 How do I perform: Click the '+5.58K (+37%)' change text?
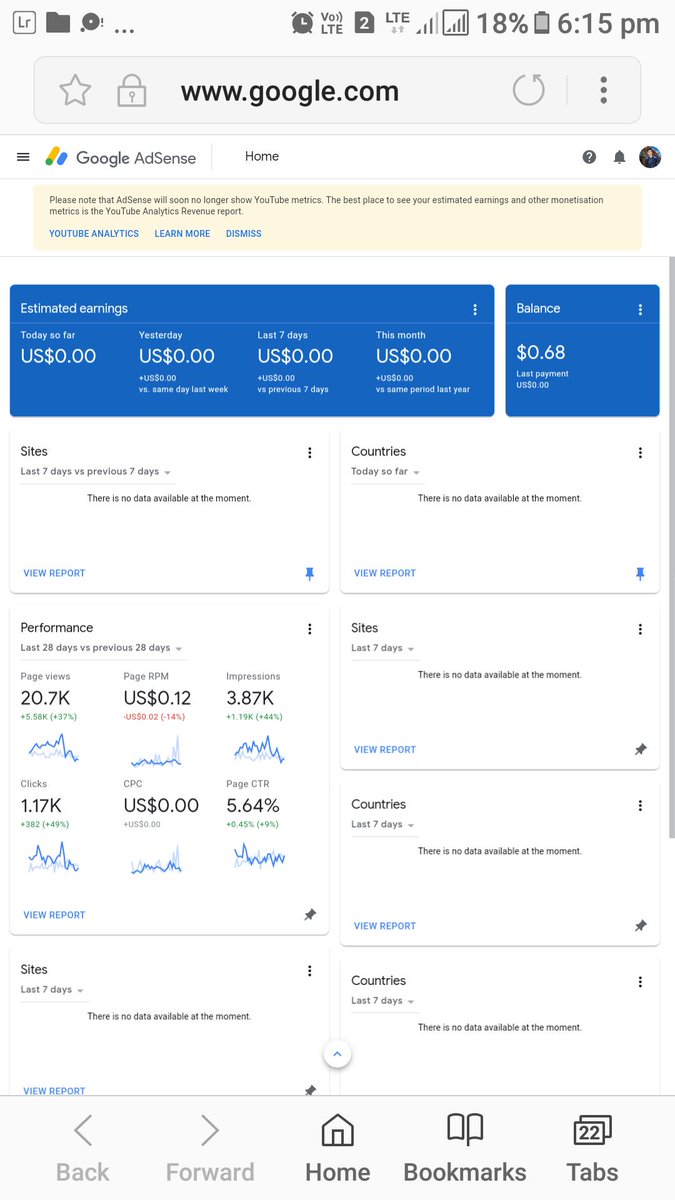point(49,717)
